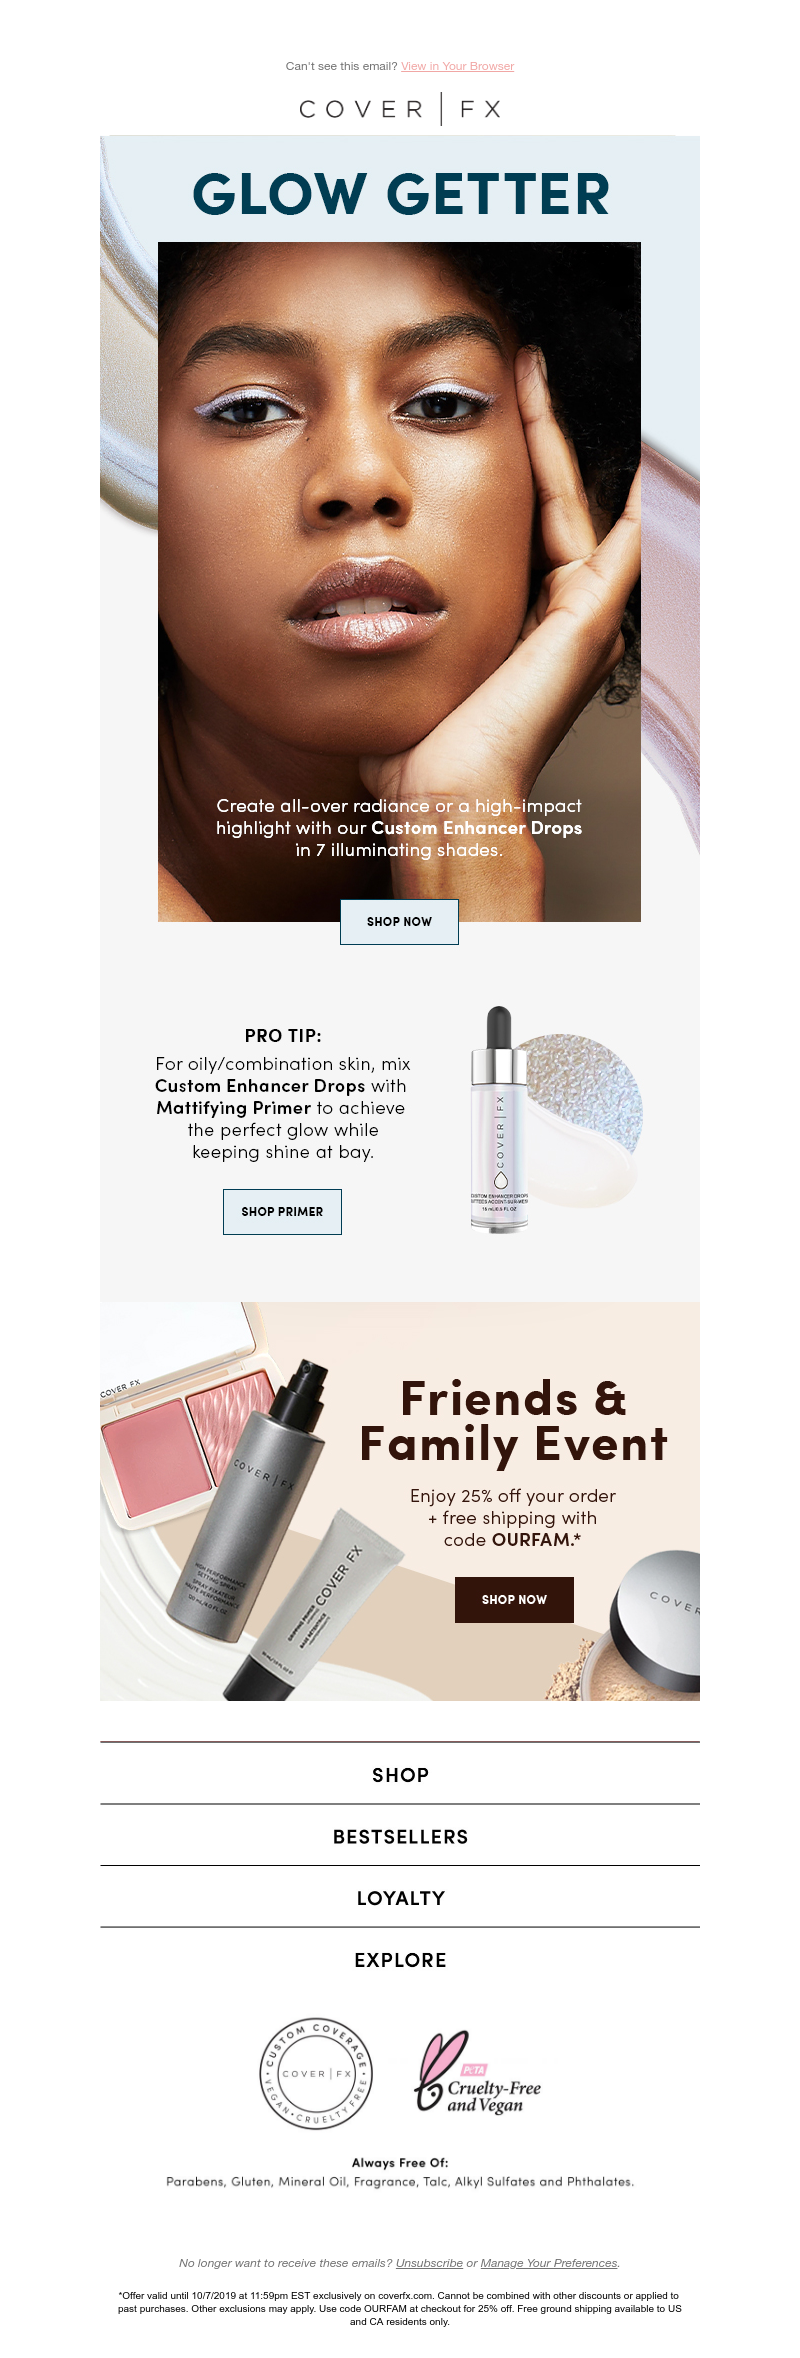Click Manage Your Preferences link

(549, 2263)
